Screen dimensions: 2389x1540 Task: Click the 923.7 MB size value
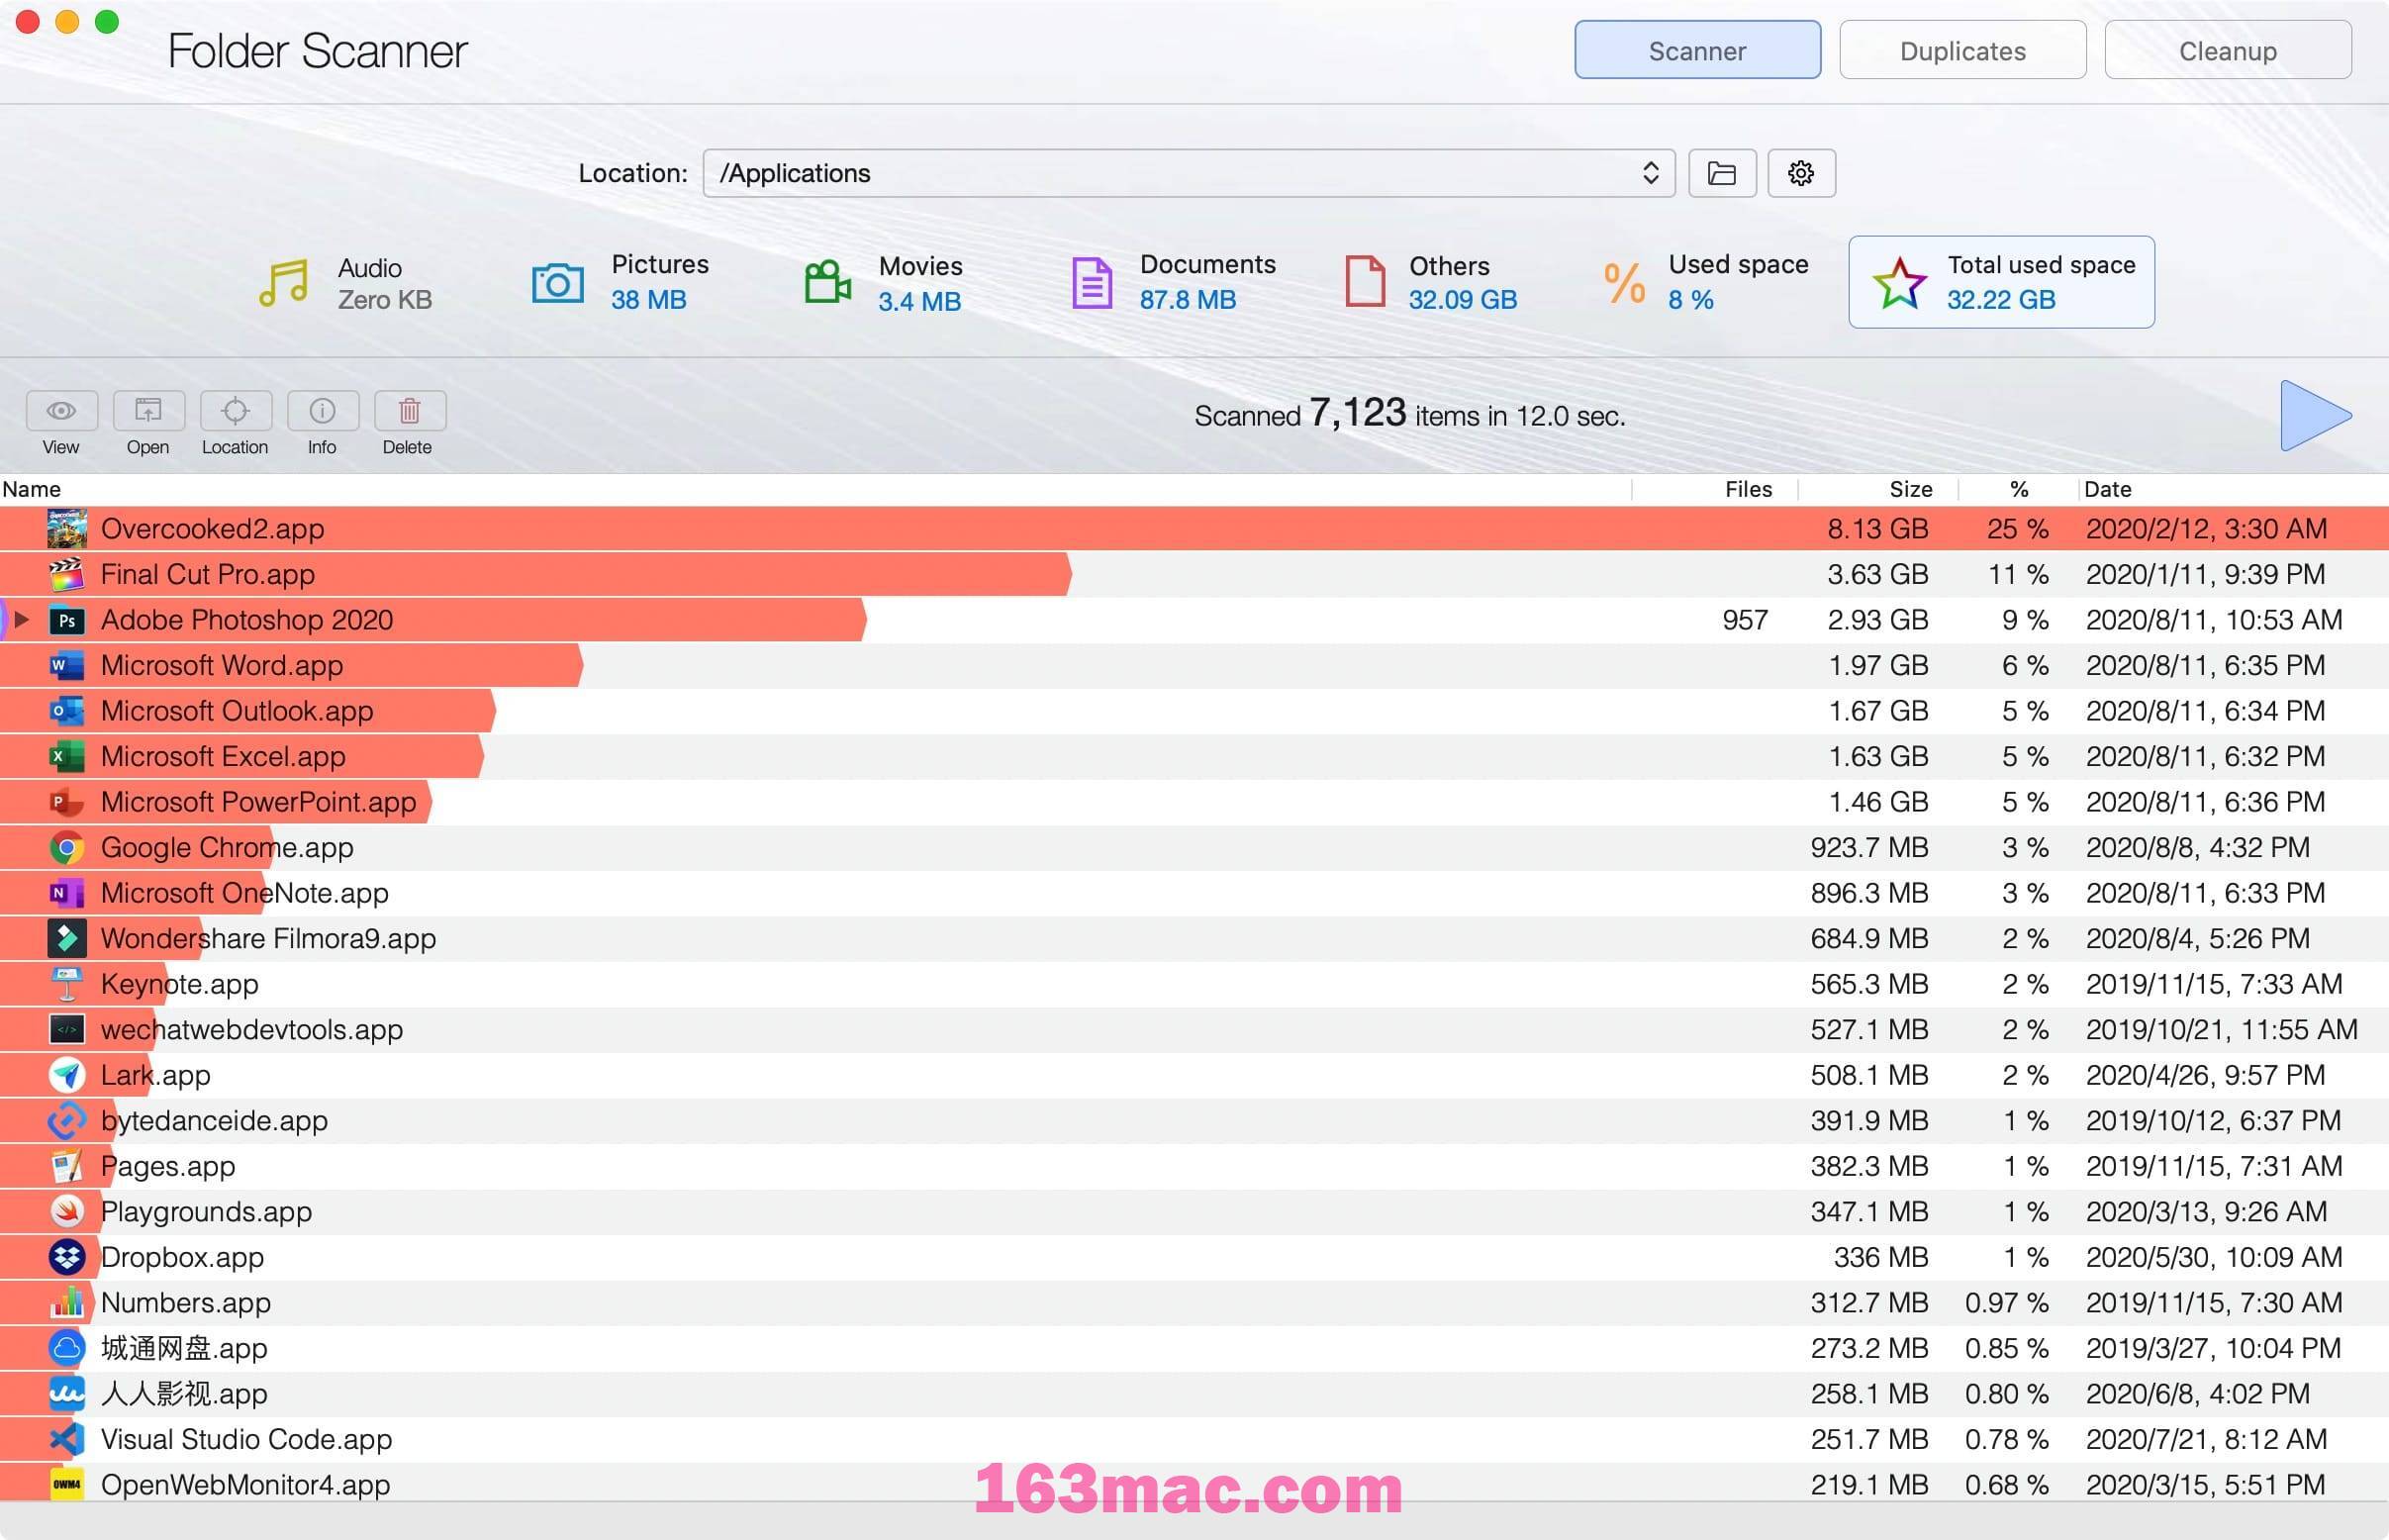[x=1869, y=847]
